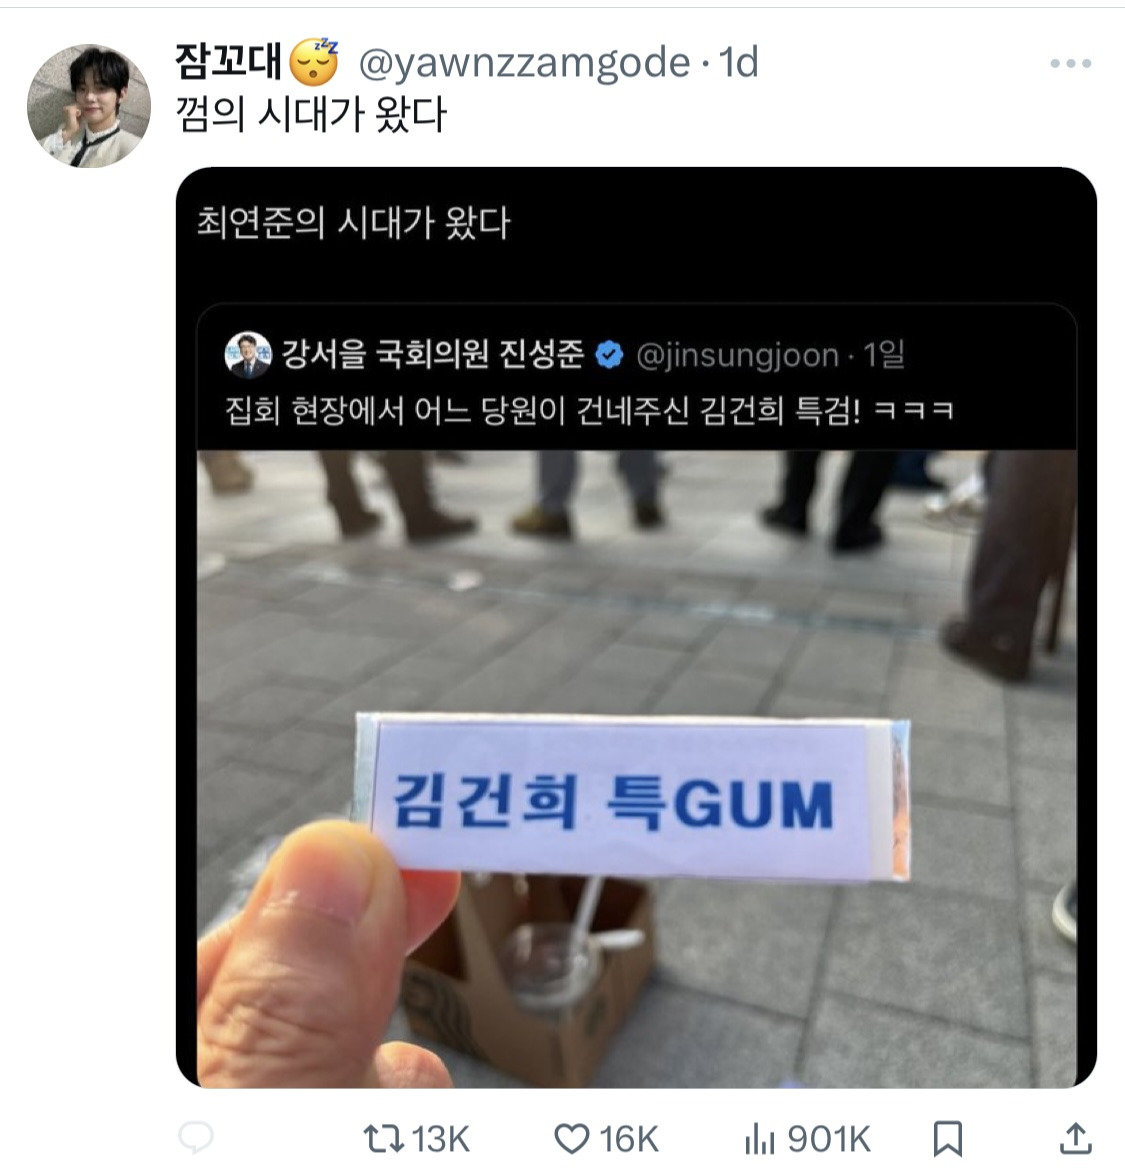
Task: Open the reply comment bubble icon
Action: pos(196,1137)
